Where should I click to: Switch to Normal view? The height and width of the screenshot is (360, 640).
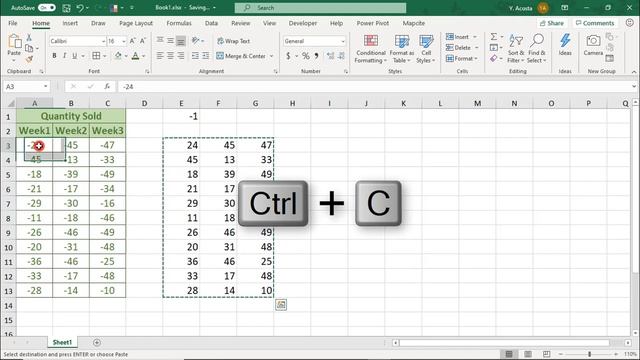point(509,354)
